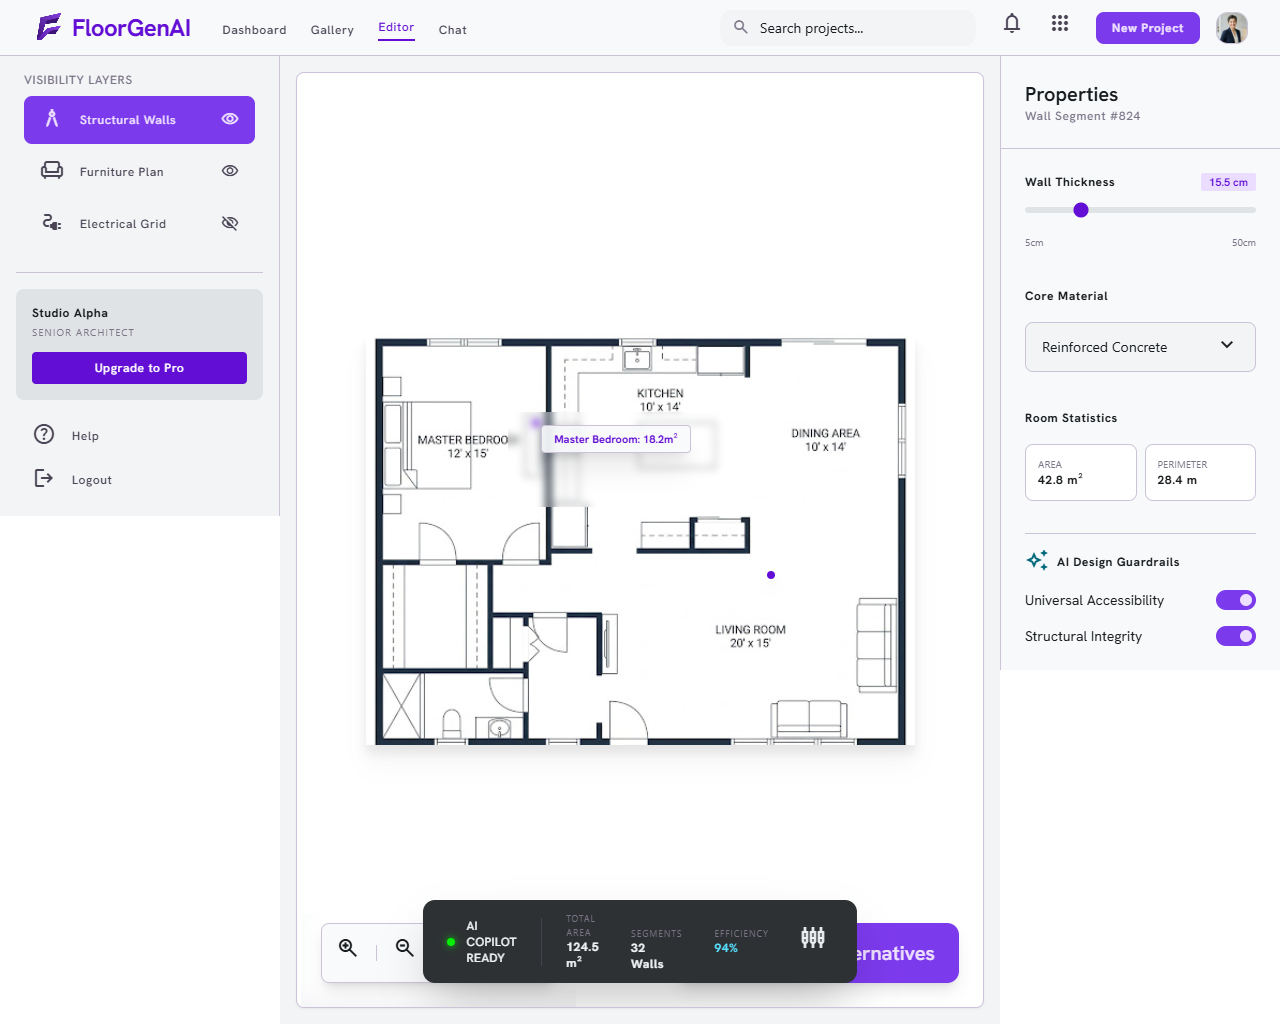Open notifications bell

click(x=1012, y=23)
